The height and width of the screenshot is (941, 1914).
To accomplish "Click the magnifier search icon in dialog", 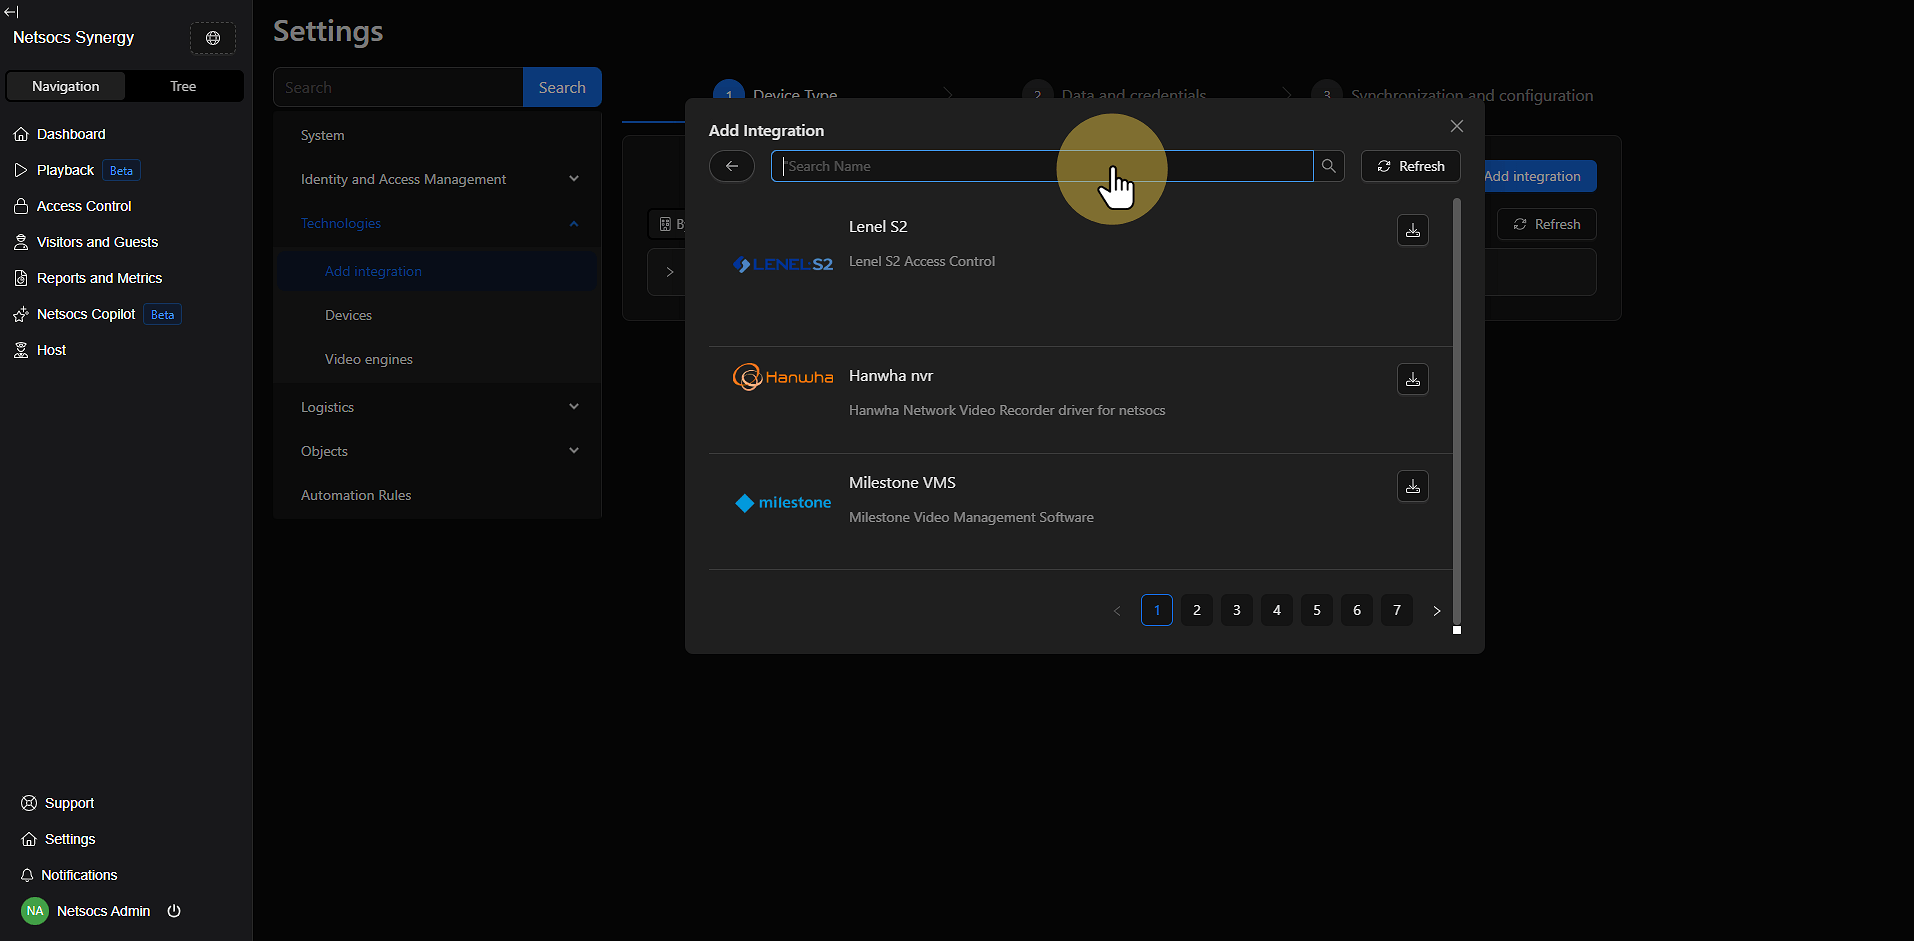I will click(1328, 166).
